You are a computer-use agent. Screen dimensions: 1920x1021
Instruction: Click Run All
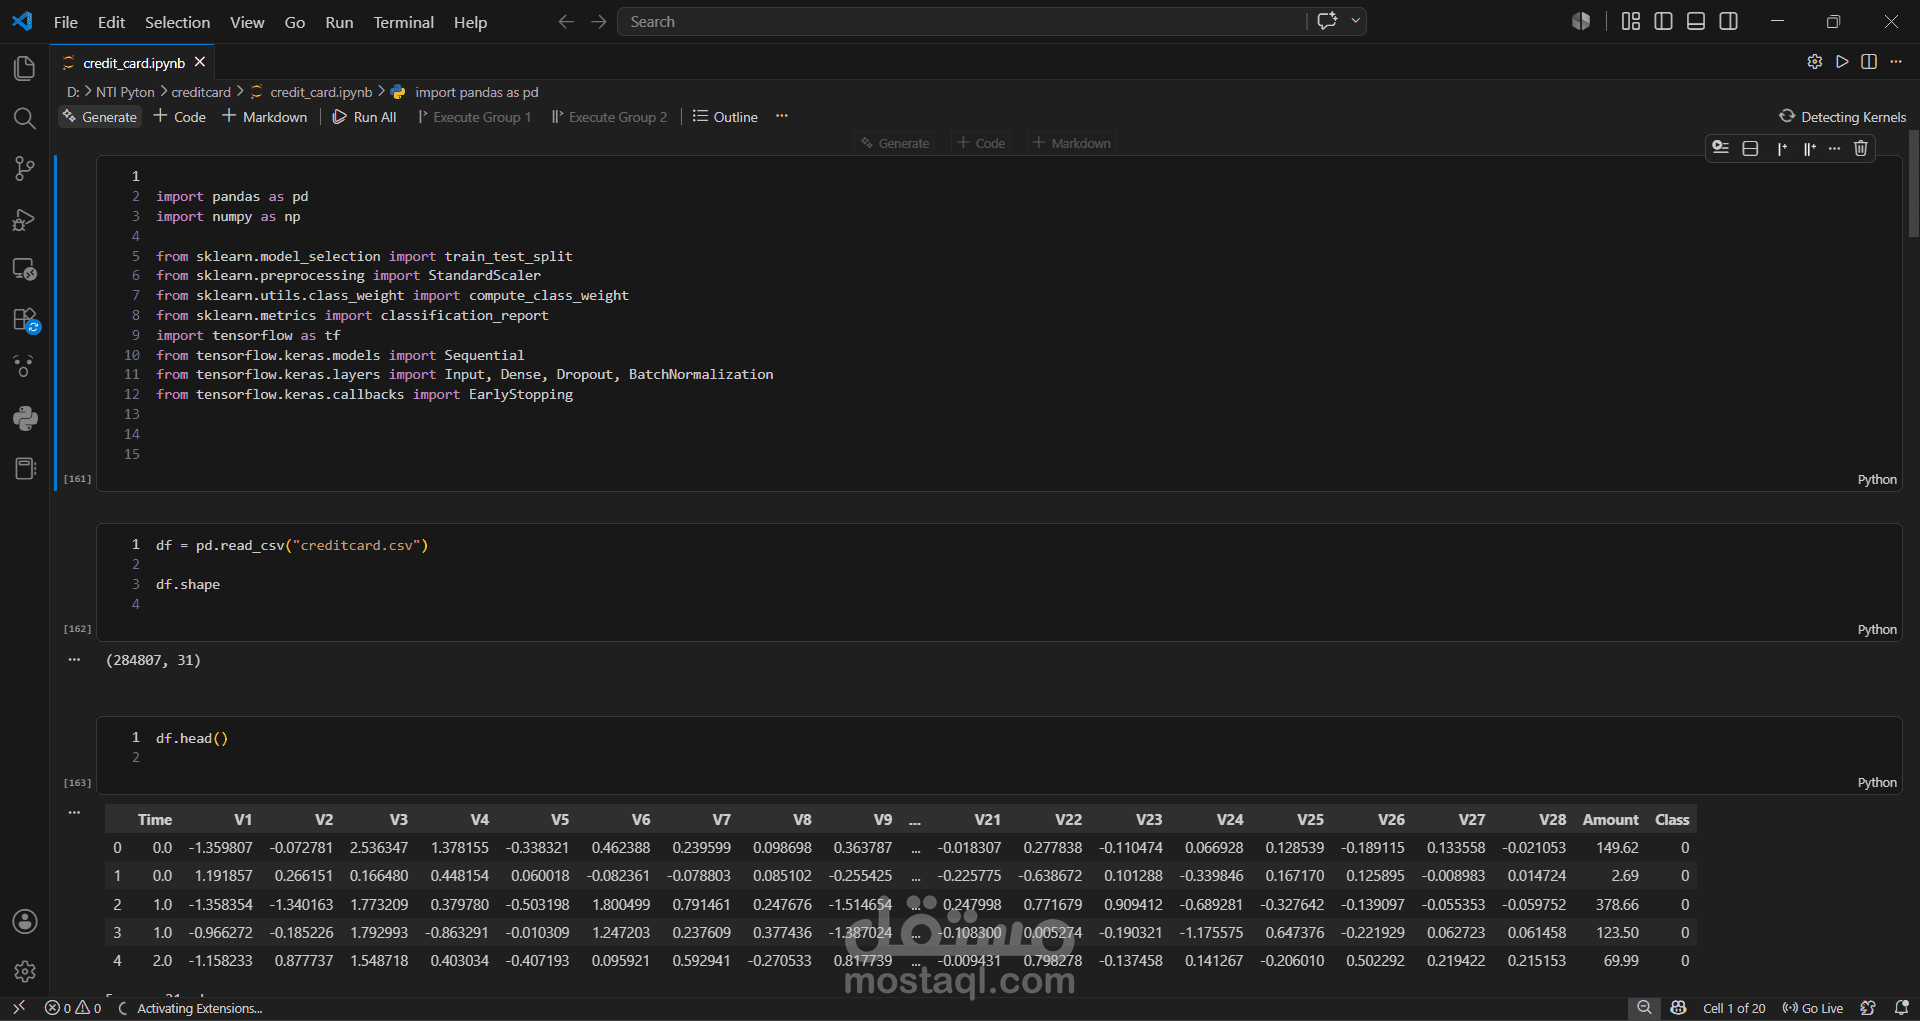(365, 117)
